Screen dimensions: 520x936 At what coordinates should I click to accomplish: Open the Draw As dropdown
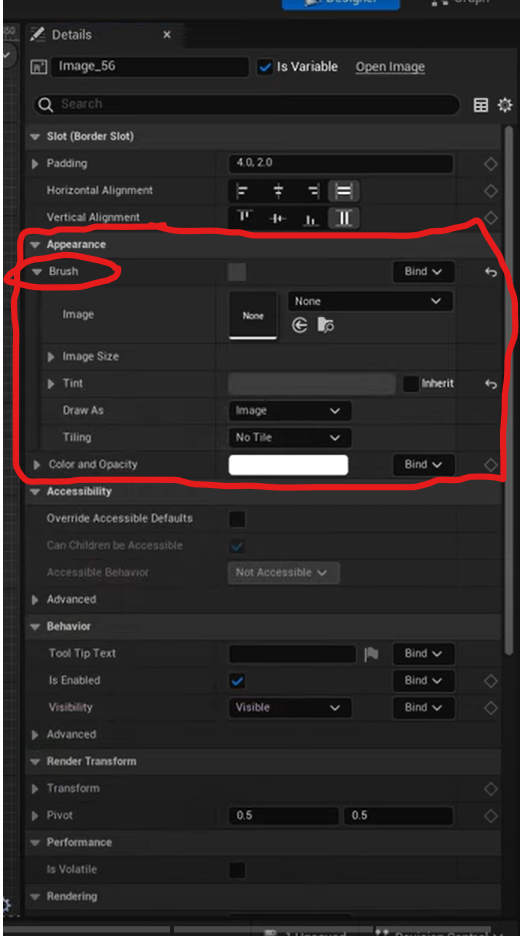coord(290,411)
